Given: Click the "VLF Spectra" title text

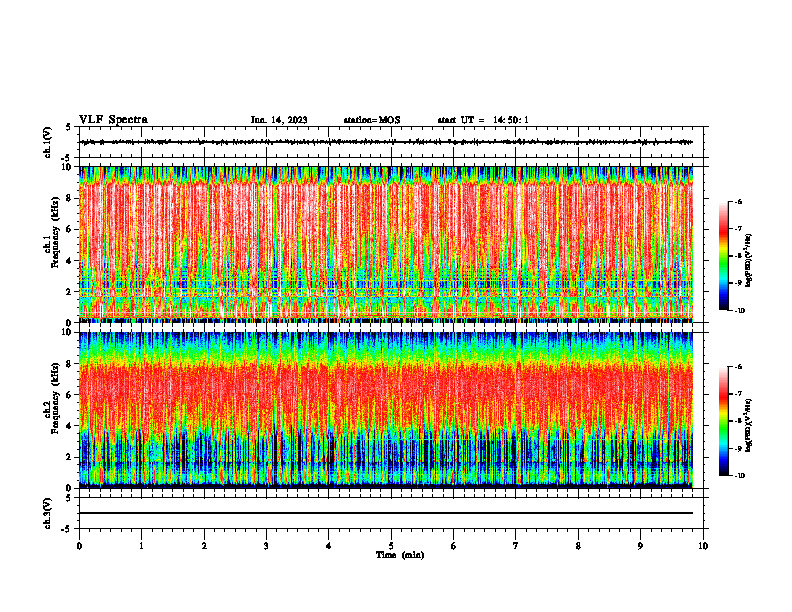Looking at the screenshot, I should (113, 120).
